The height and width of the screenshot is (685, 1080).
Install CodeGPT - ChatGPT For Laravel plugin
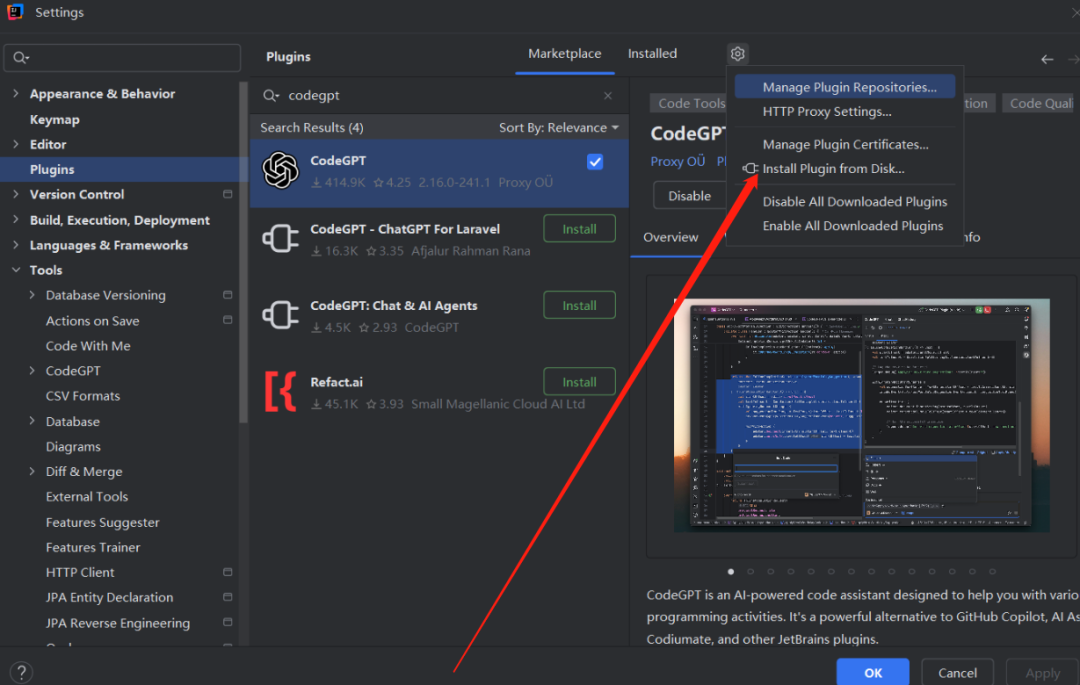click(x=579, y=229)
